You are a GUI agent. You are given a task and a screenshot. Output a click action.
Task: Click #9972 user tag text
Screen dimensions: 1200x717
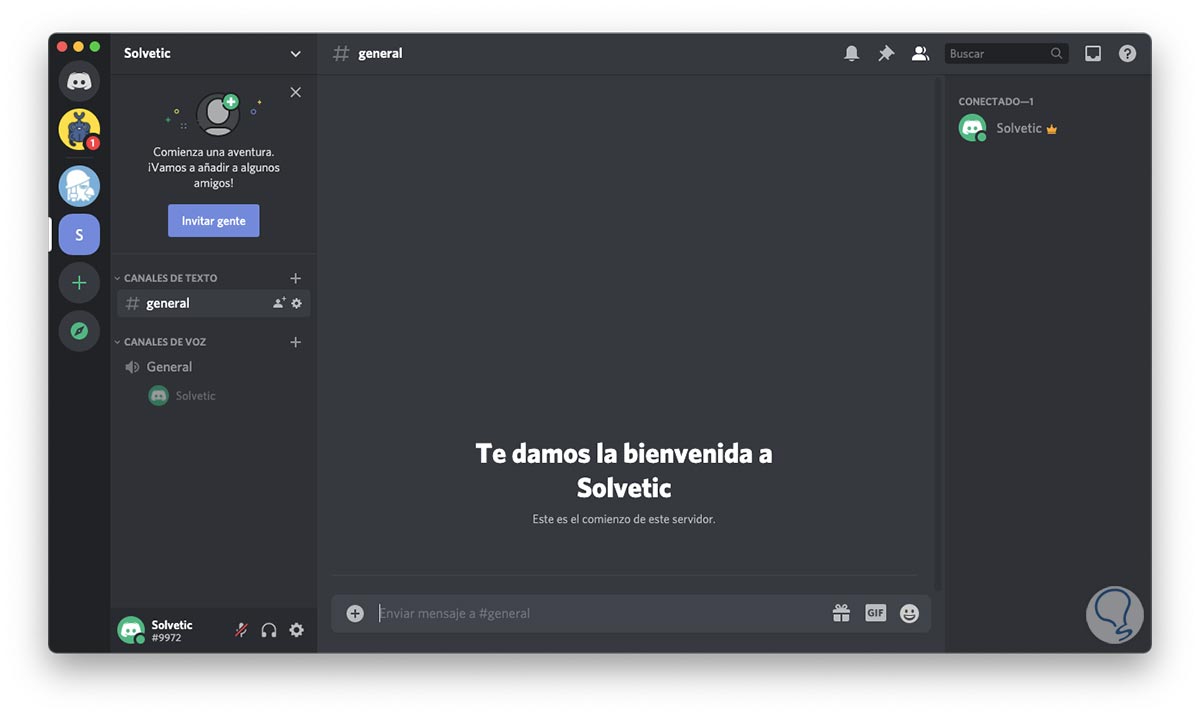165,638
